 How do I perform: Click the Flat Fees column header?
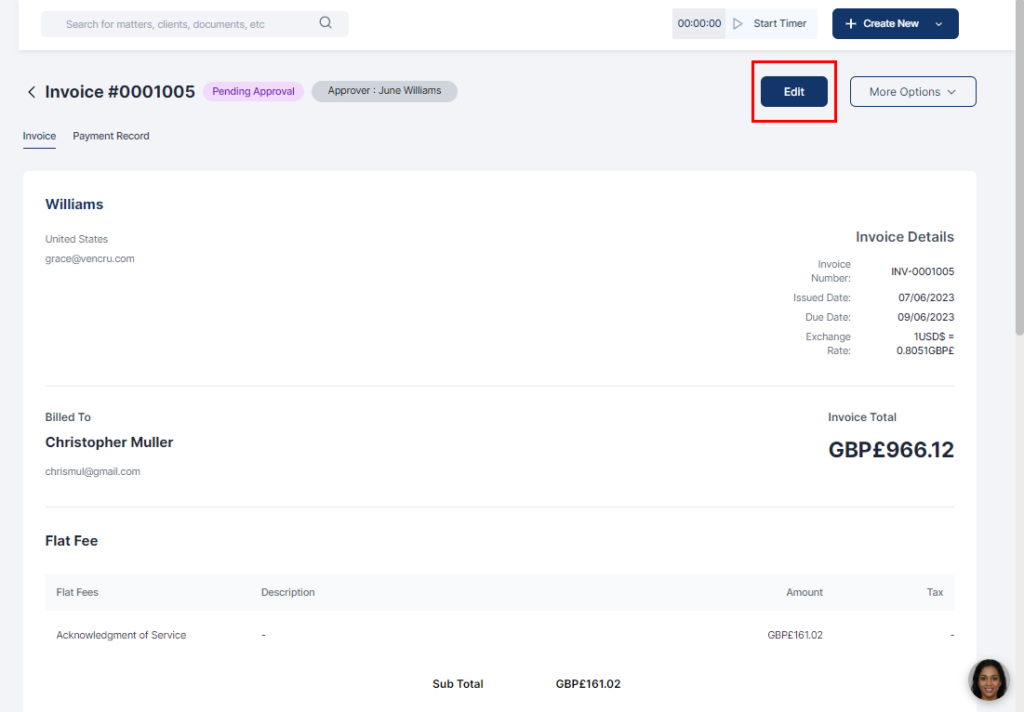(77, 592)
